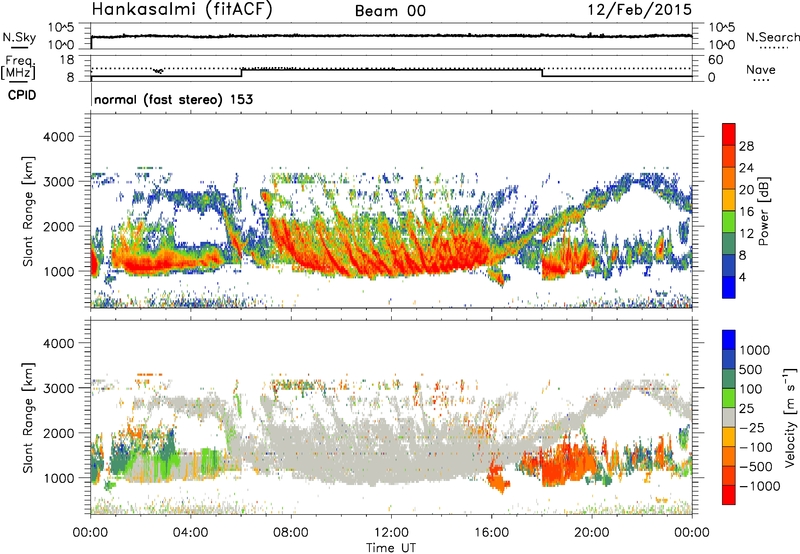Click the velocity colorbar value '1000'
This screenshot has height=554, width=800.
pyautogui.click(x=755, y=350)
